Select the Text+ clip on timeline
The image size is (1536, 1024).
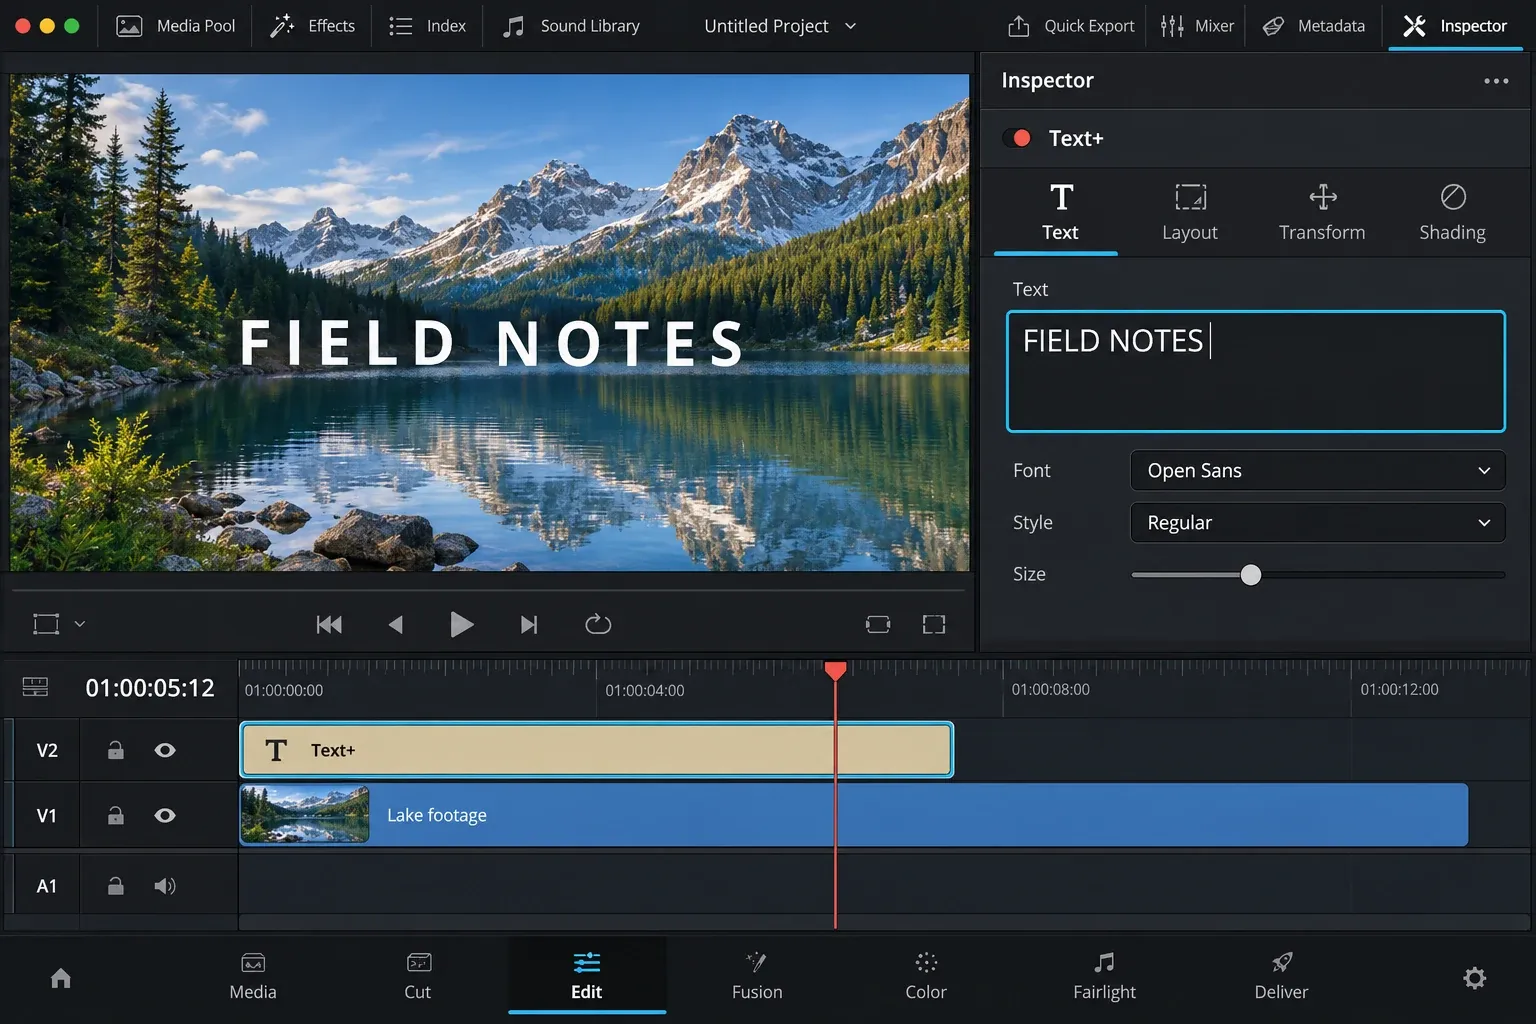coord(597,750)
